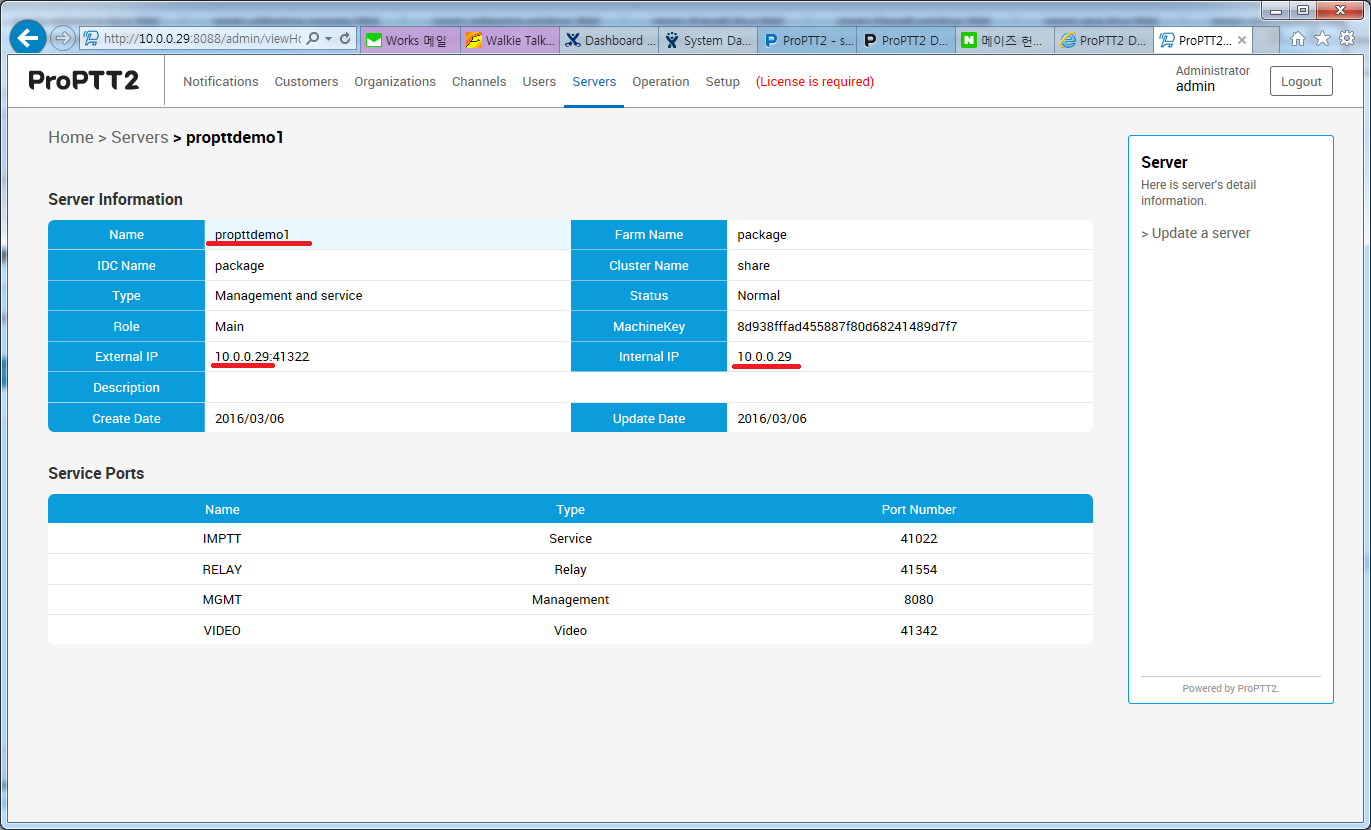Open the browser Home icon
Viewport: 1371px width, 830px height.
click(1297, 38)
